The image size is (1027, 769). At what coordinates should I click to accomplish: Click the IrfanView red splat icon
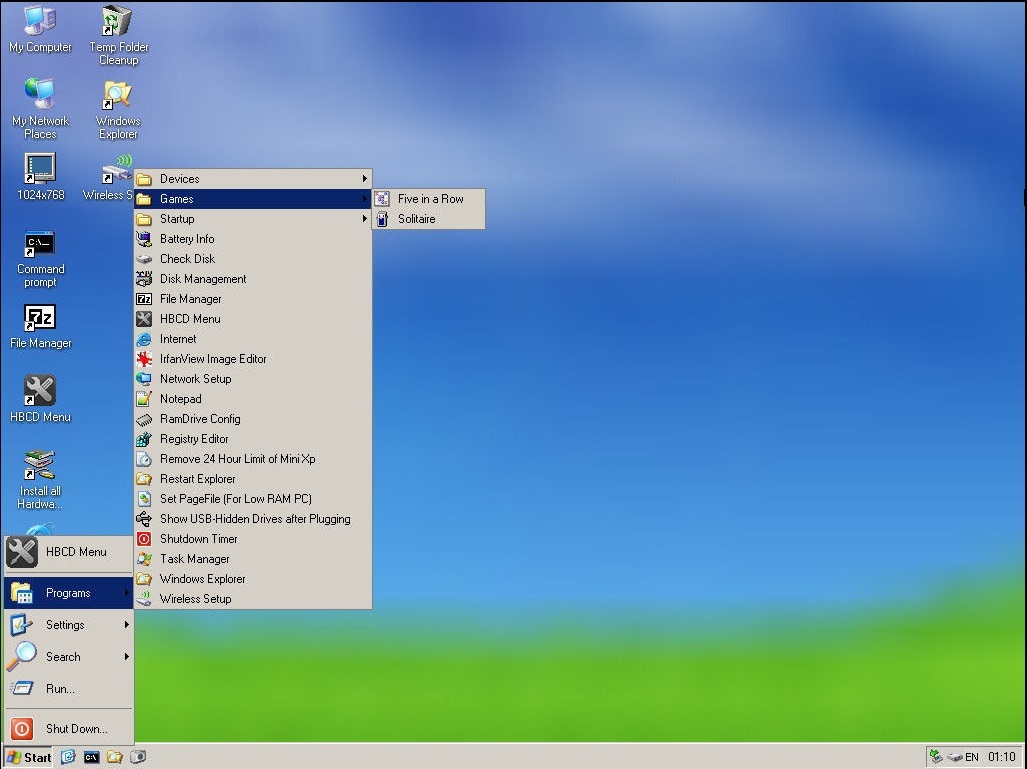144,359
